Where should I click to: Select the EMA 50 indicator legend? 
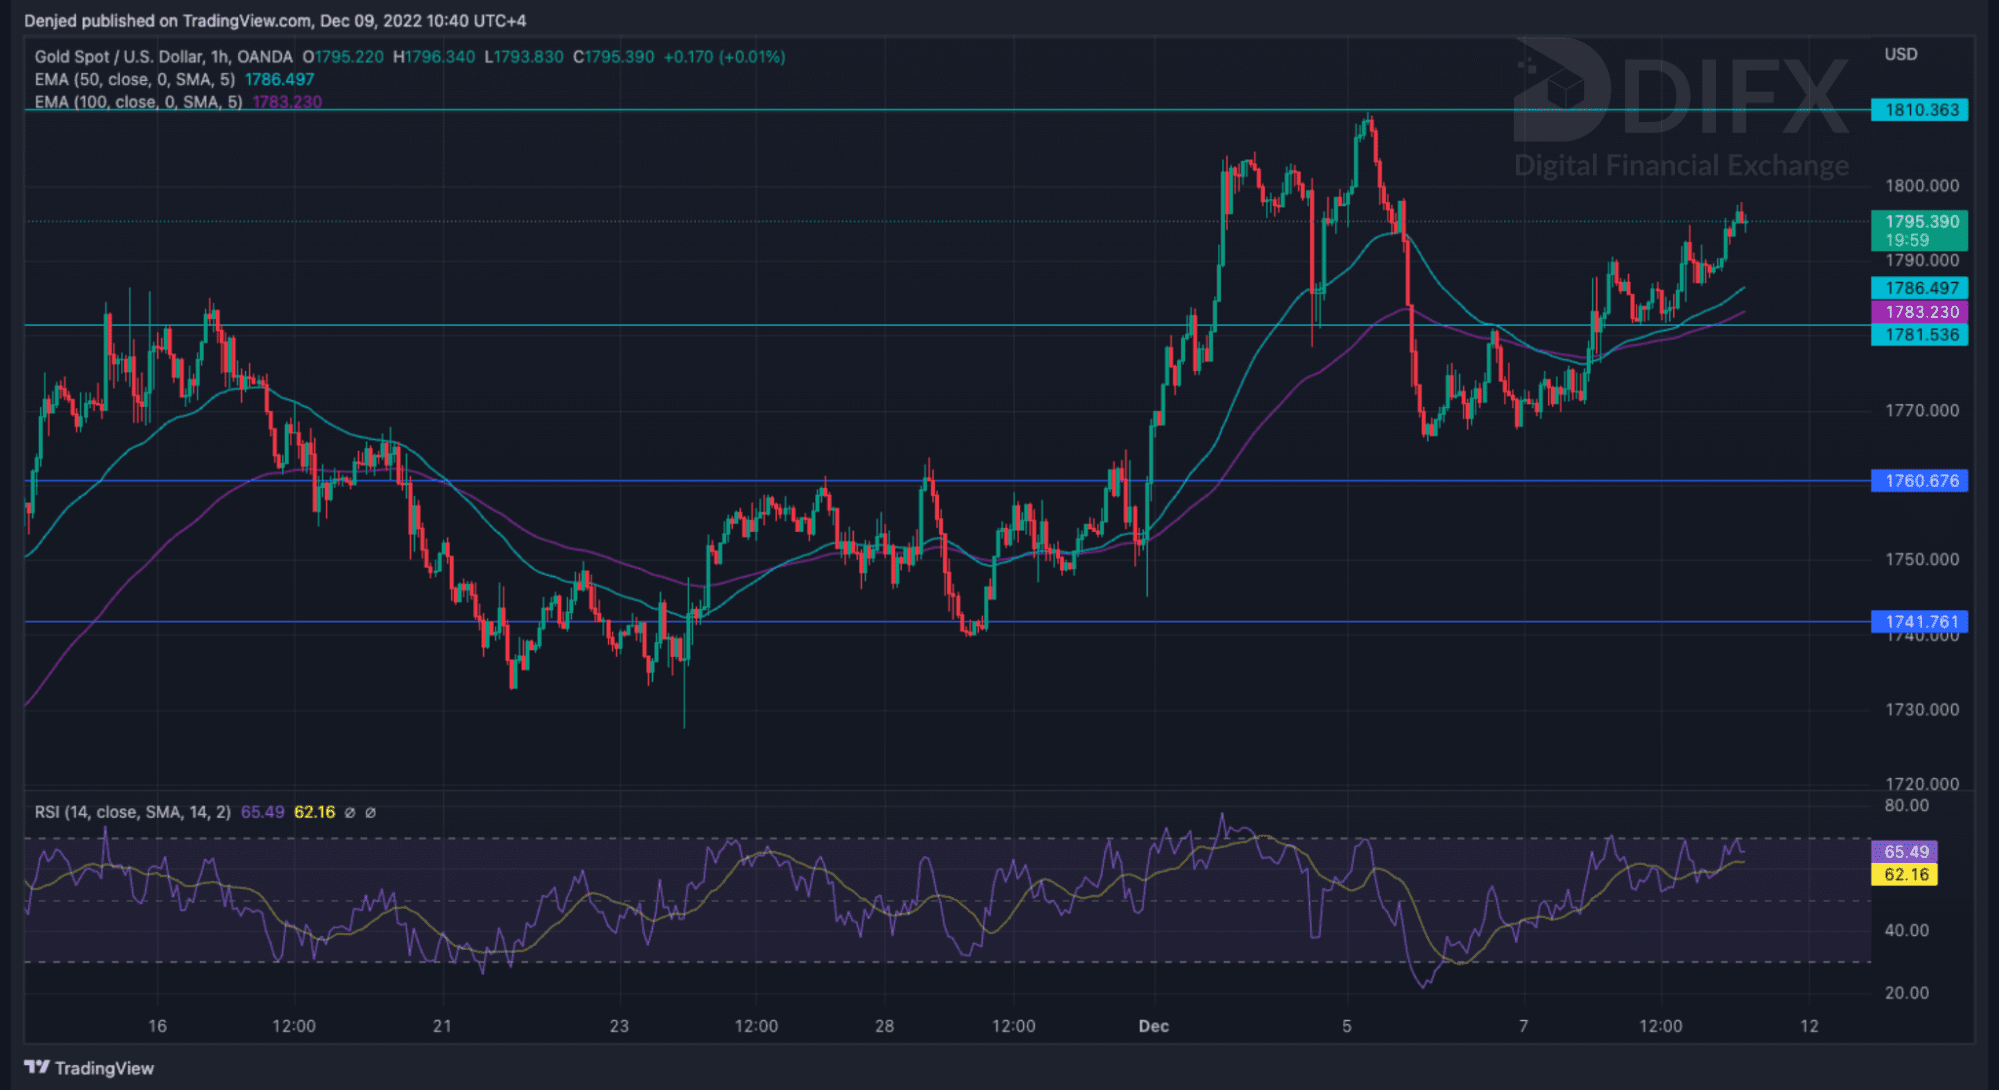point(135,79)
